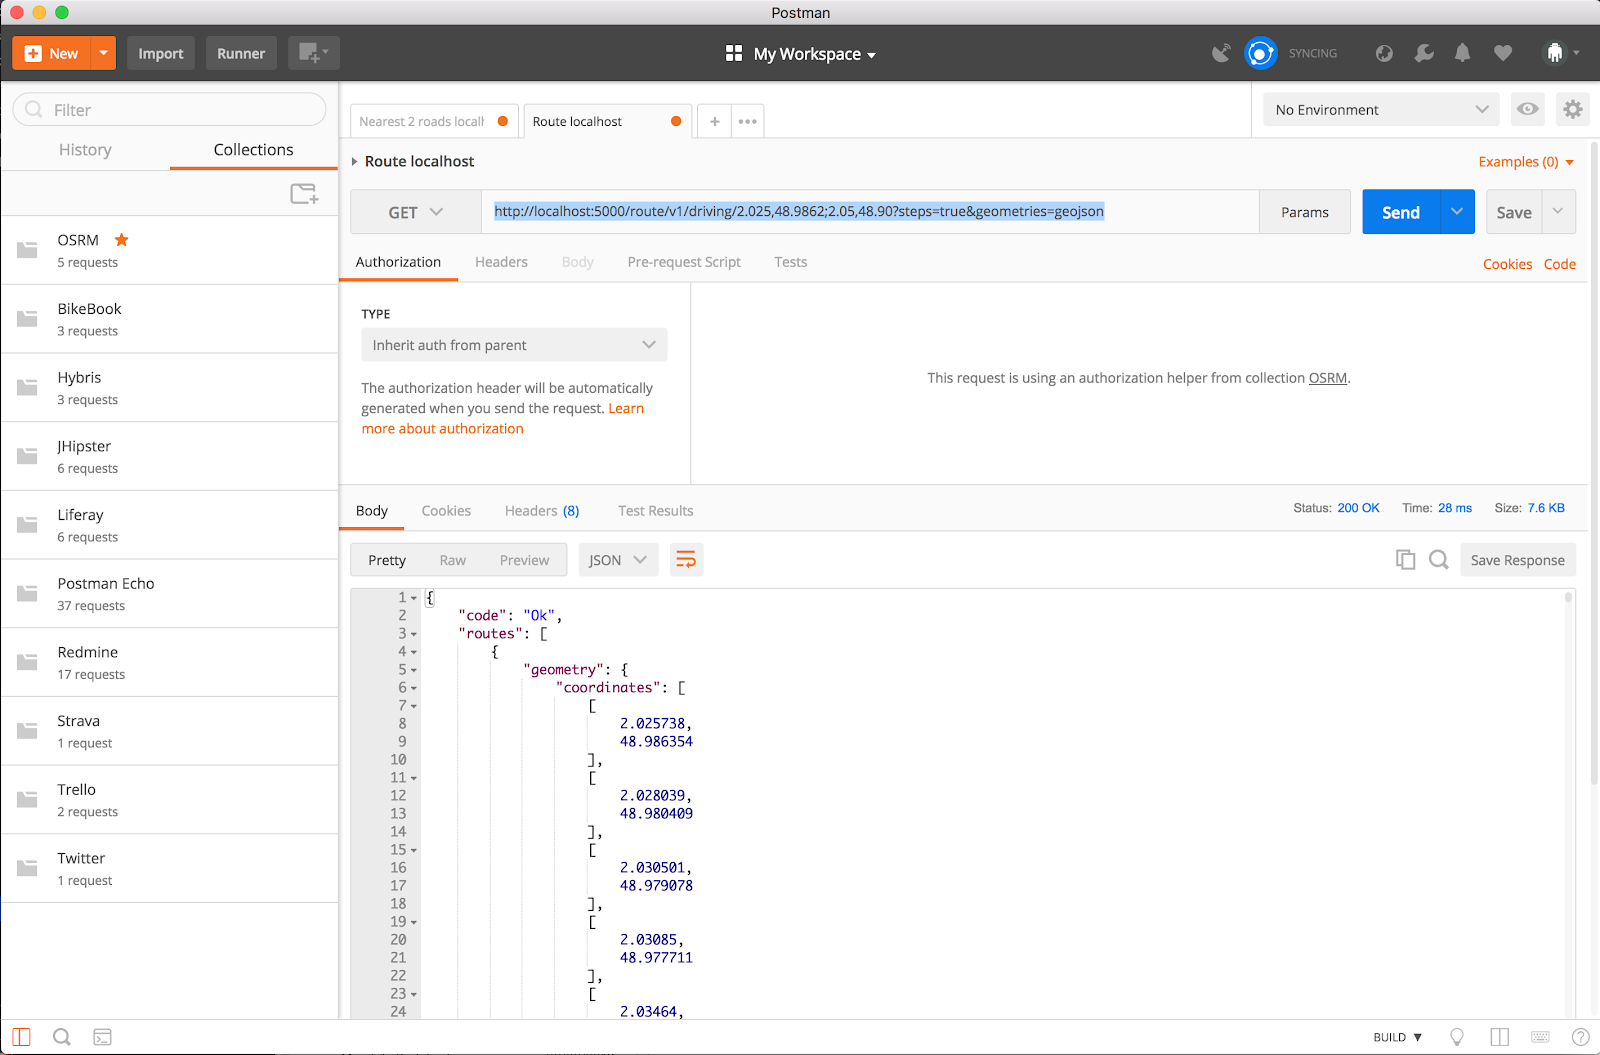
Task: Click the interceptor satellite icon
Action: pyautogui.click(x=1221, y=53)
